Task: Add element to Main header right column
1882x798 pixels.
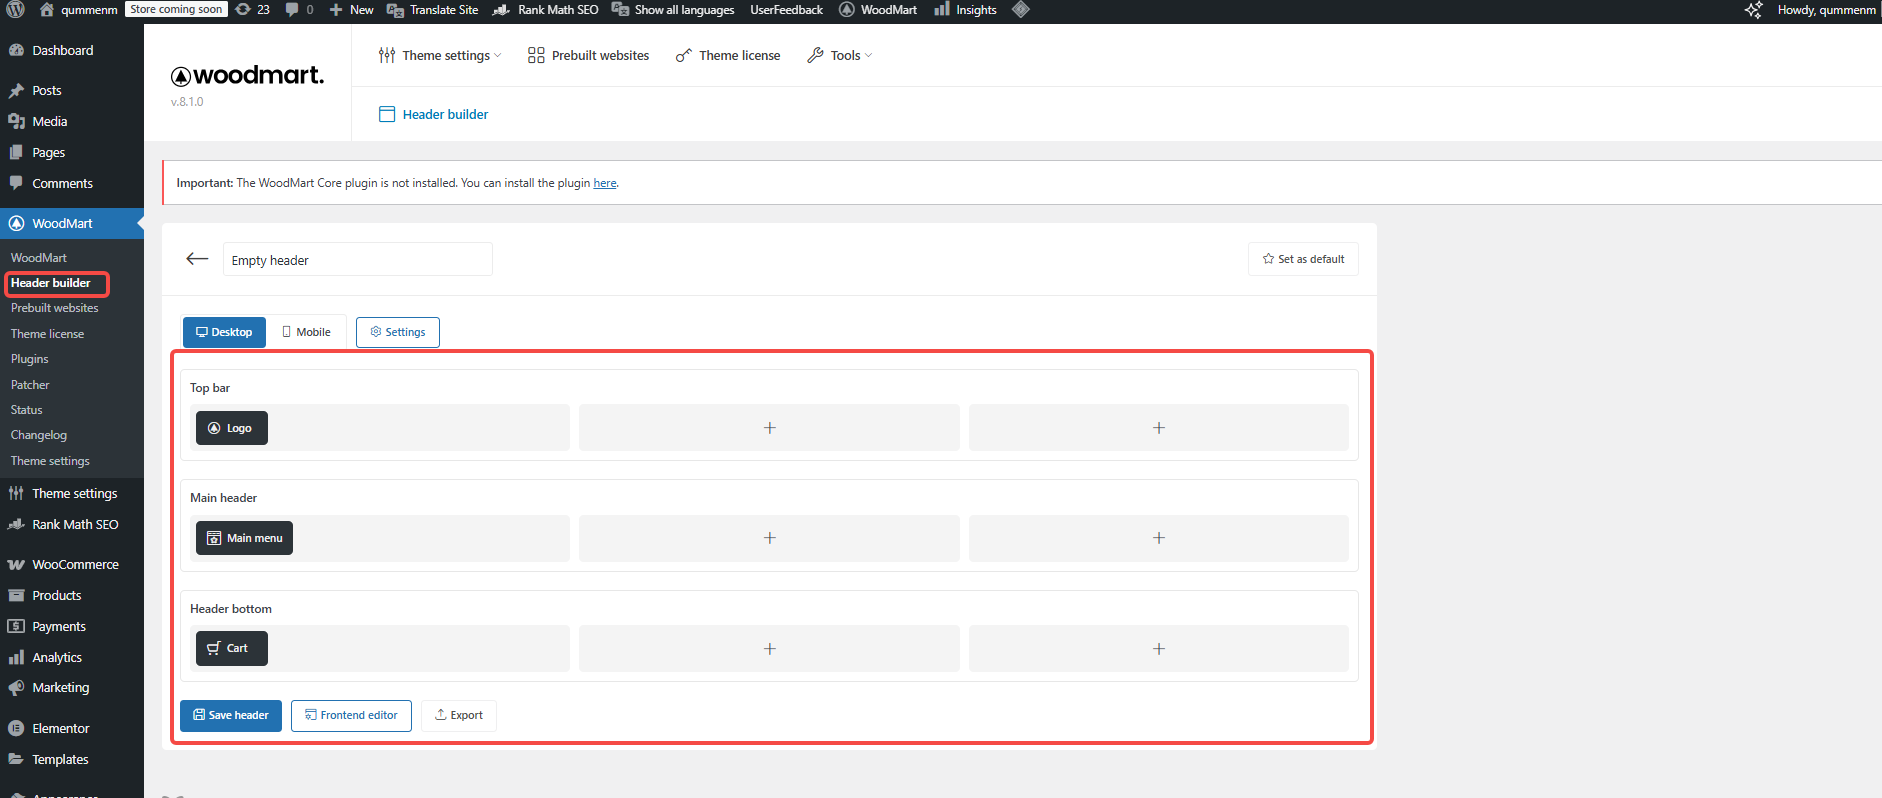Action: pyautogui.click(x=1158, y=538)
